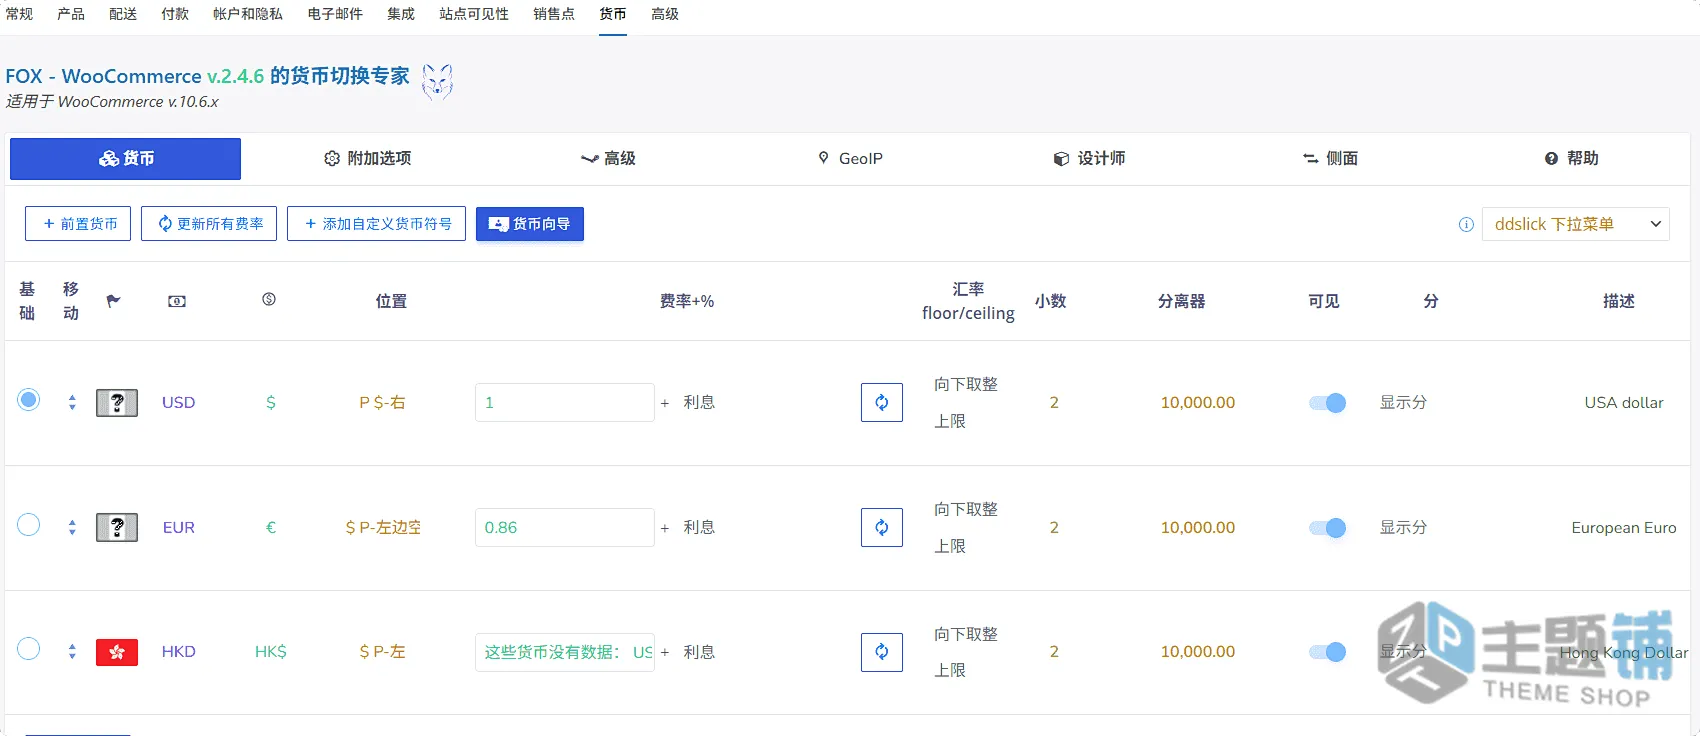Switch to the 侧面 plugin tab

1330,158
